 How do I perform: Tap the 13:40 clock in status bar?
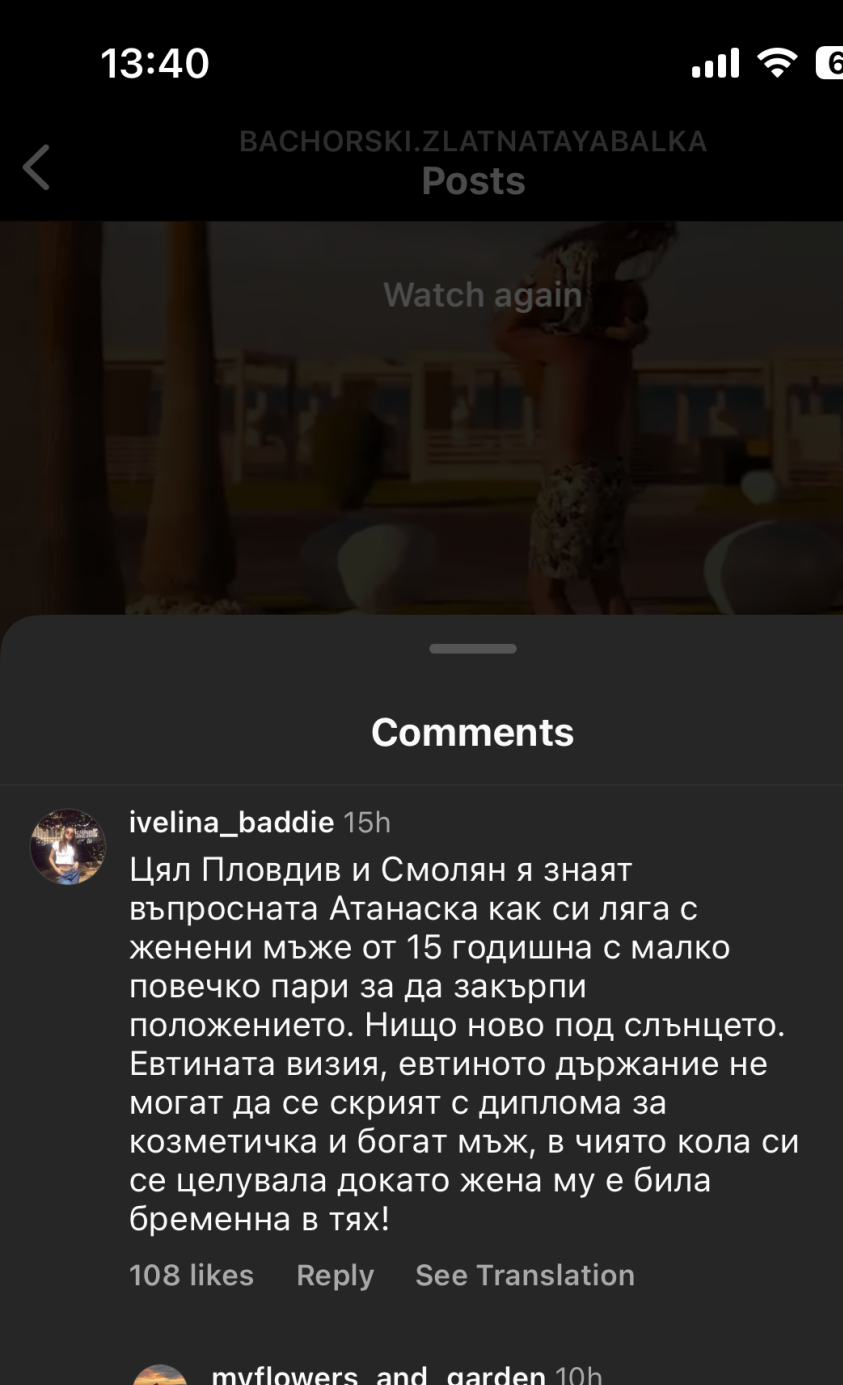point(155,64)
